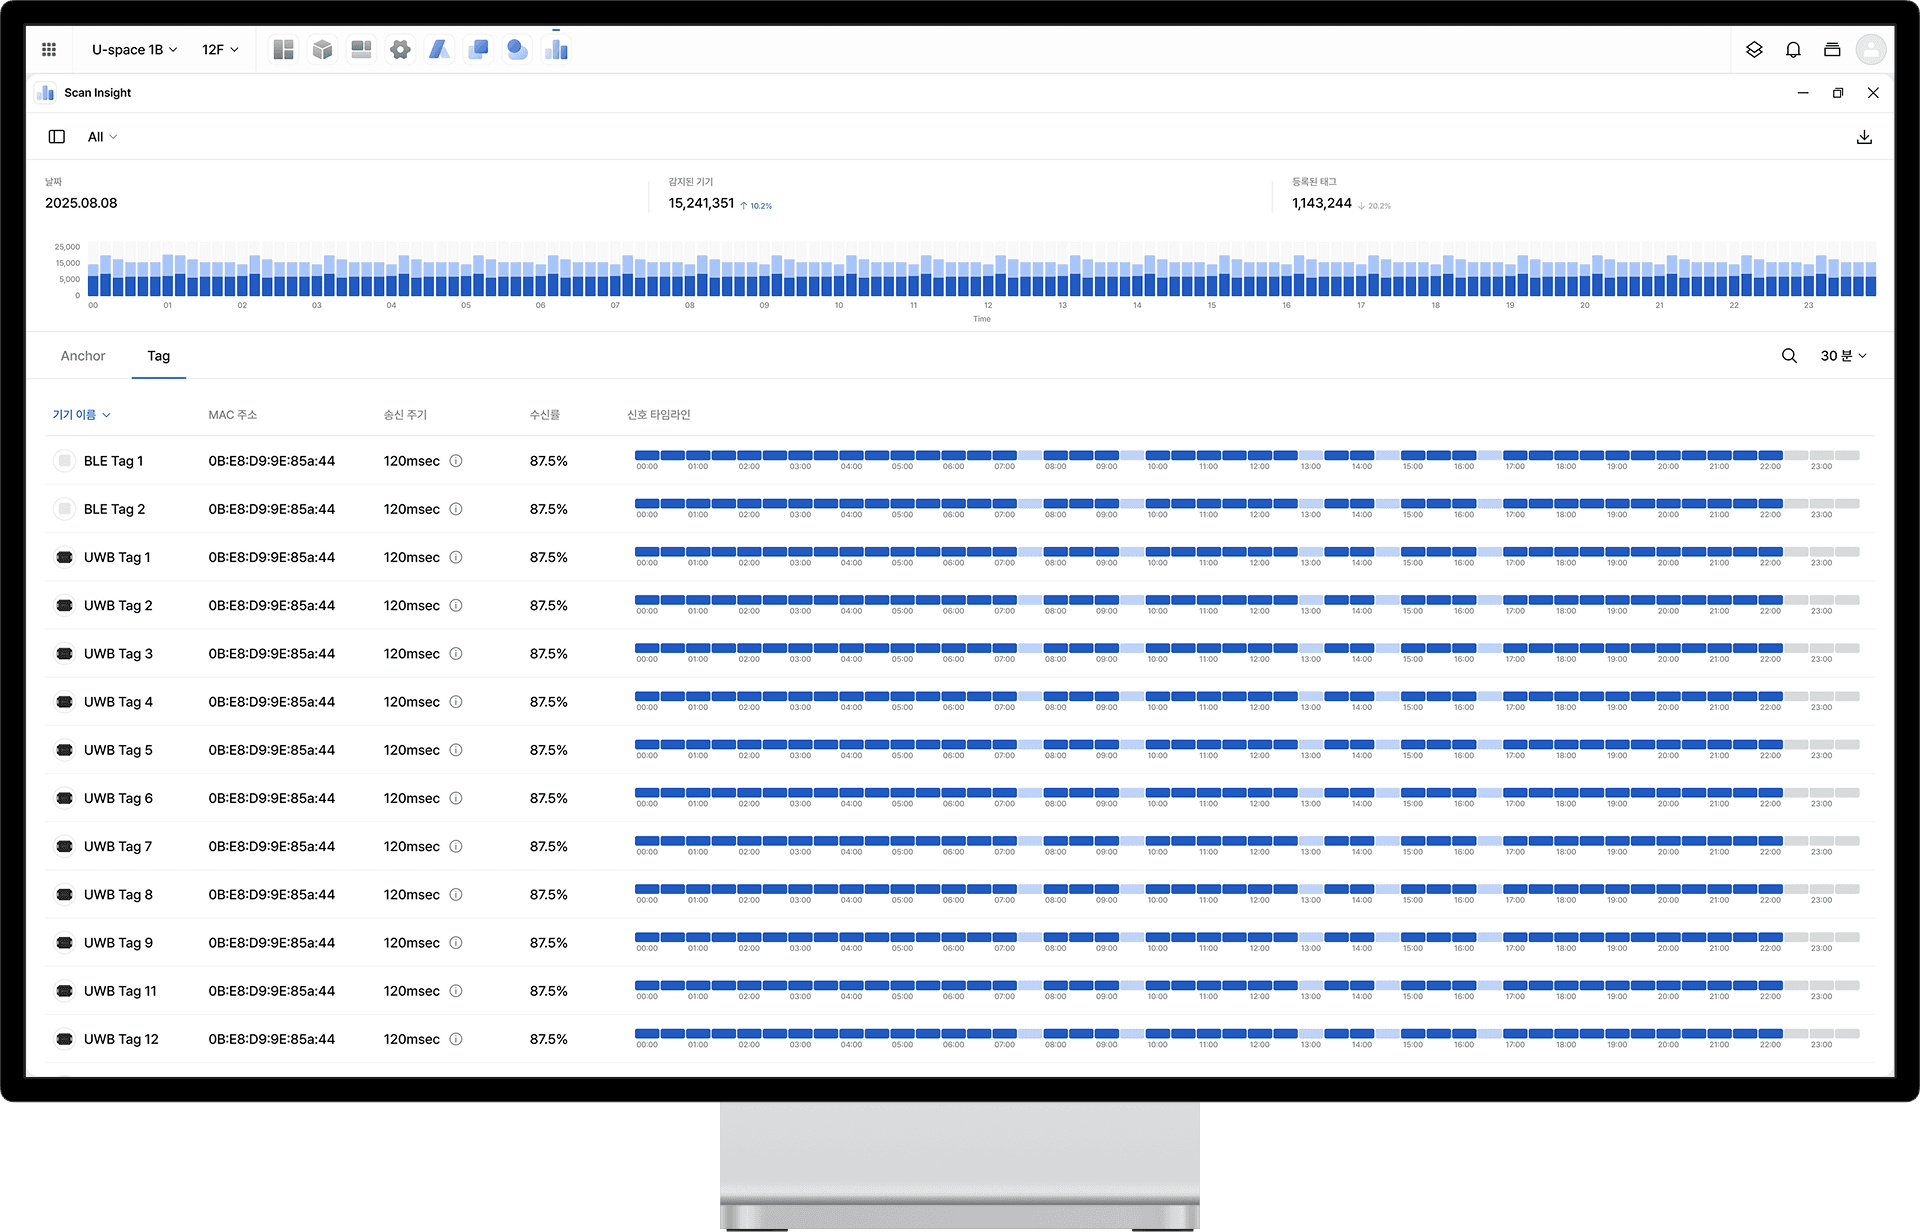The width and height of the screenshot is (1920, 1232).
Task: Select the Tag tab
Action: pyautogui.click(x=159, y=356)
